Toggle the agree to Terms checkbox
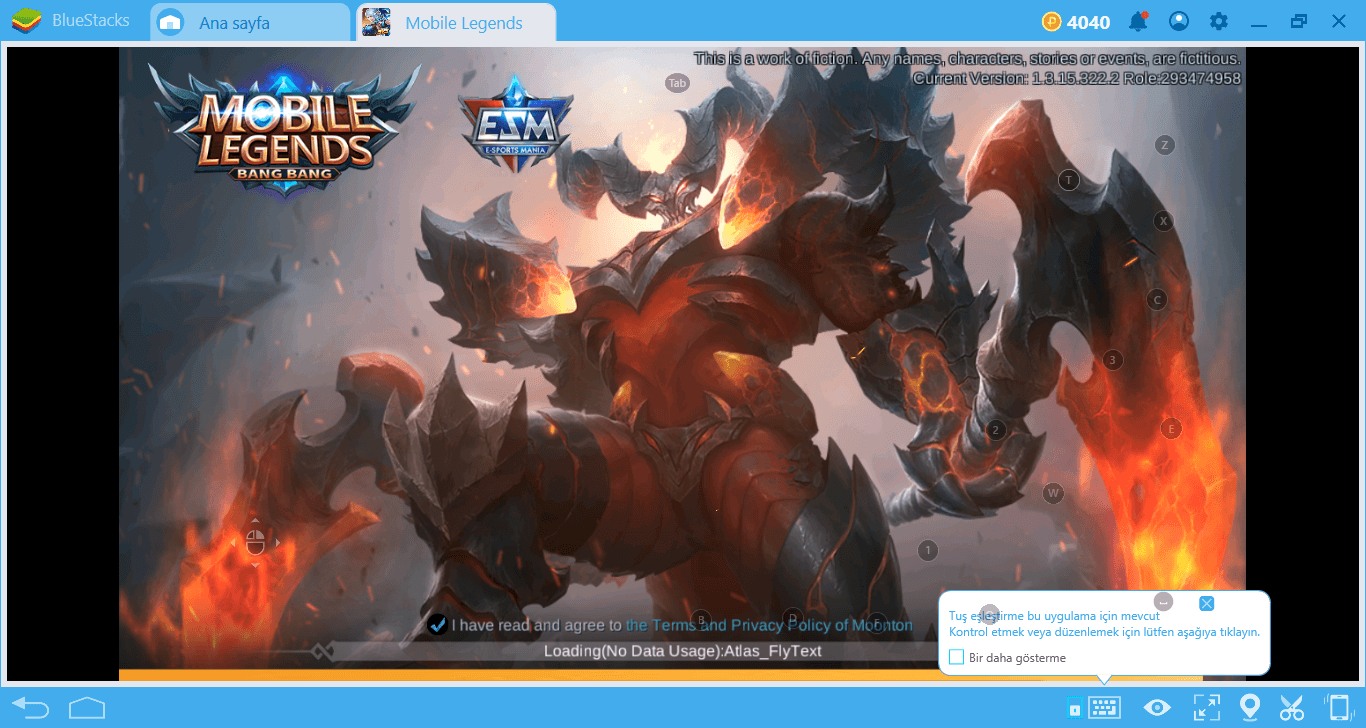The width and height of the screenshot is (1366, 728). coord(437,625)
